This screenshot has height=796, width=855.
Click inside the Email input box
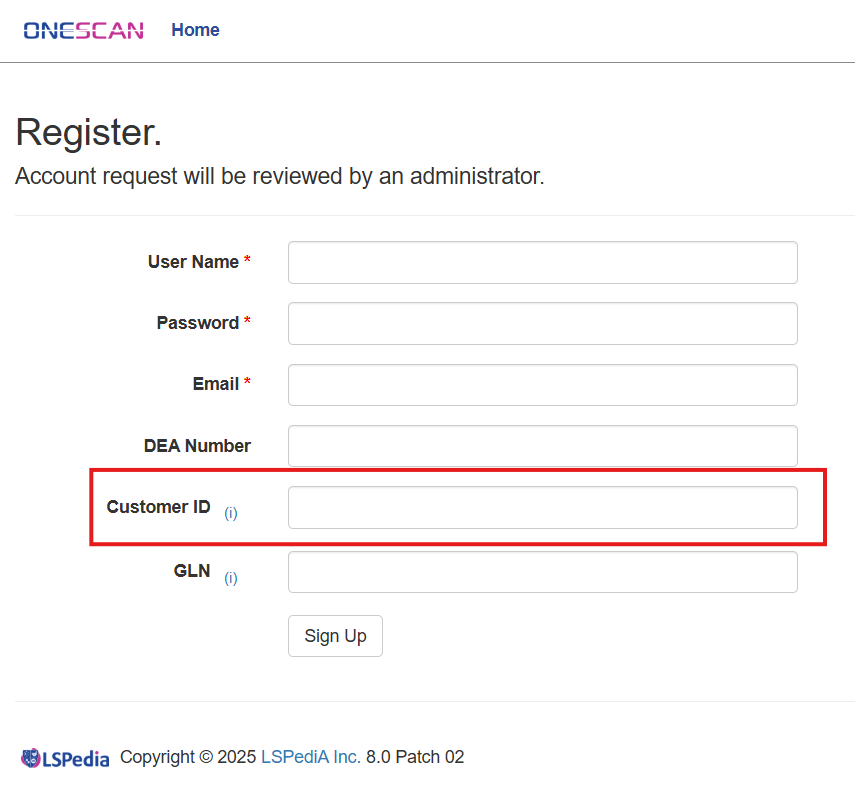tap(543, 385)
